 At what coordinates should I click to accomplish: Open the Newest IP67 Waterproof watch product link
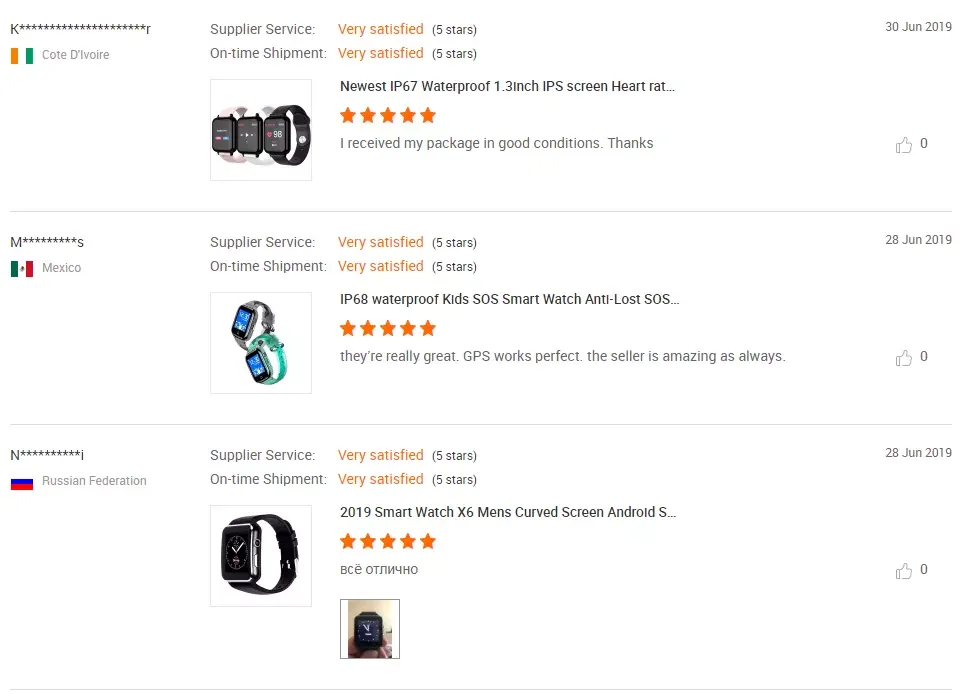click(x=507, y=87)
